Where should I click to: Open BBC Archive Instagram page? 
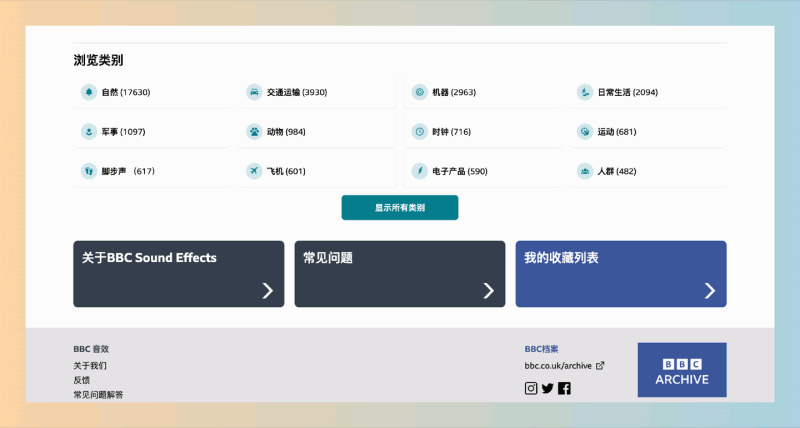(x=531, y=388)
